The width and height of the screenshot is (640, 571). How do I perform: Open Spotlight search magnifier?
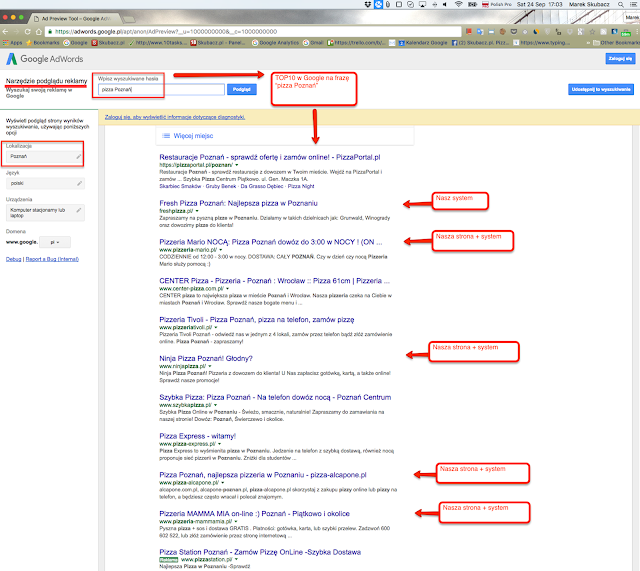[x=621, y=4]
